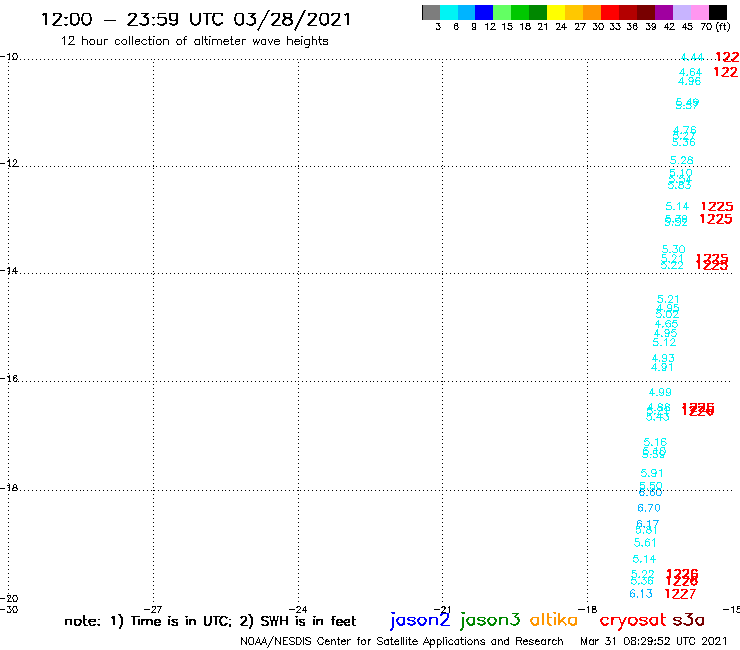Click the '70 (ft)' color bar label
Viewport: 740px width, 650px height.
715,27
